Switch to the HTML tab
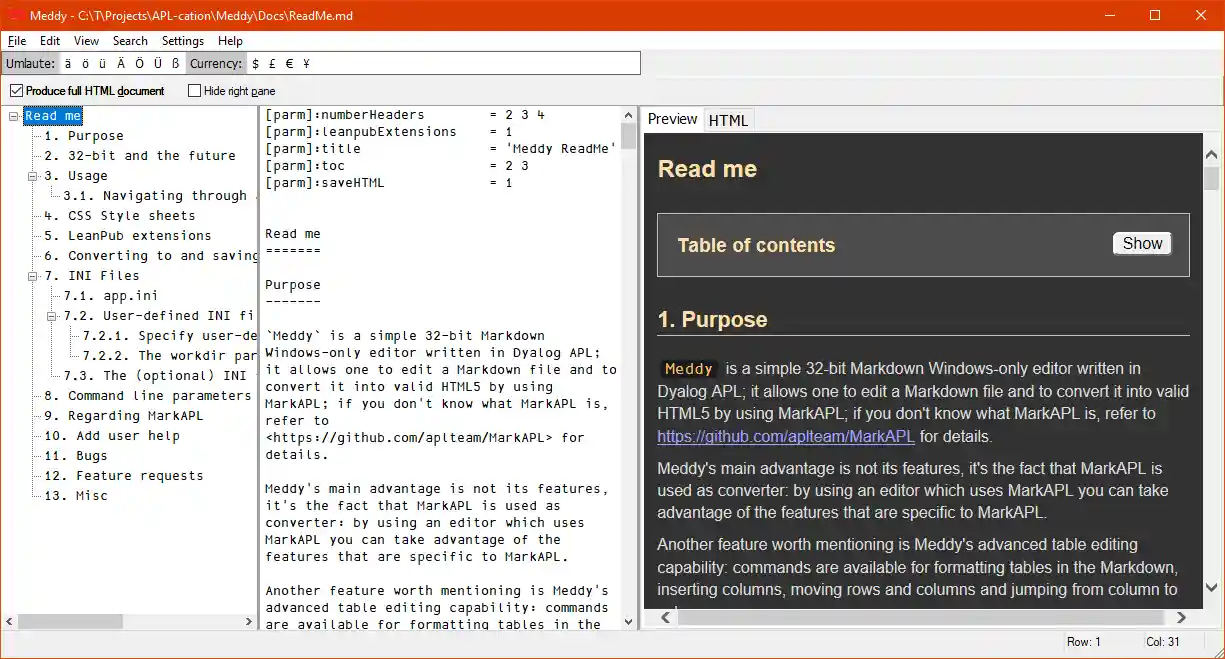1225x659 pixels. point(728,120)
